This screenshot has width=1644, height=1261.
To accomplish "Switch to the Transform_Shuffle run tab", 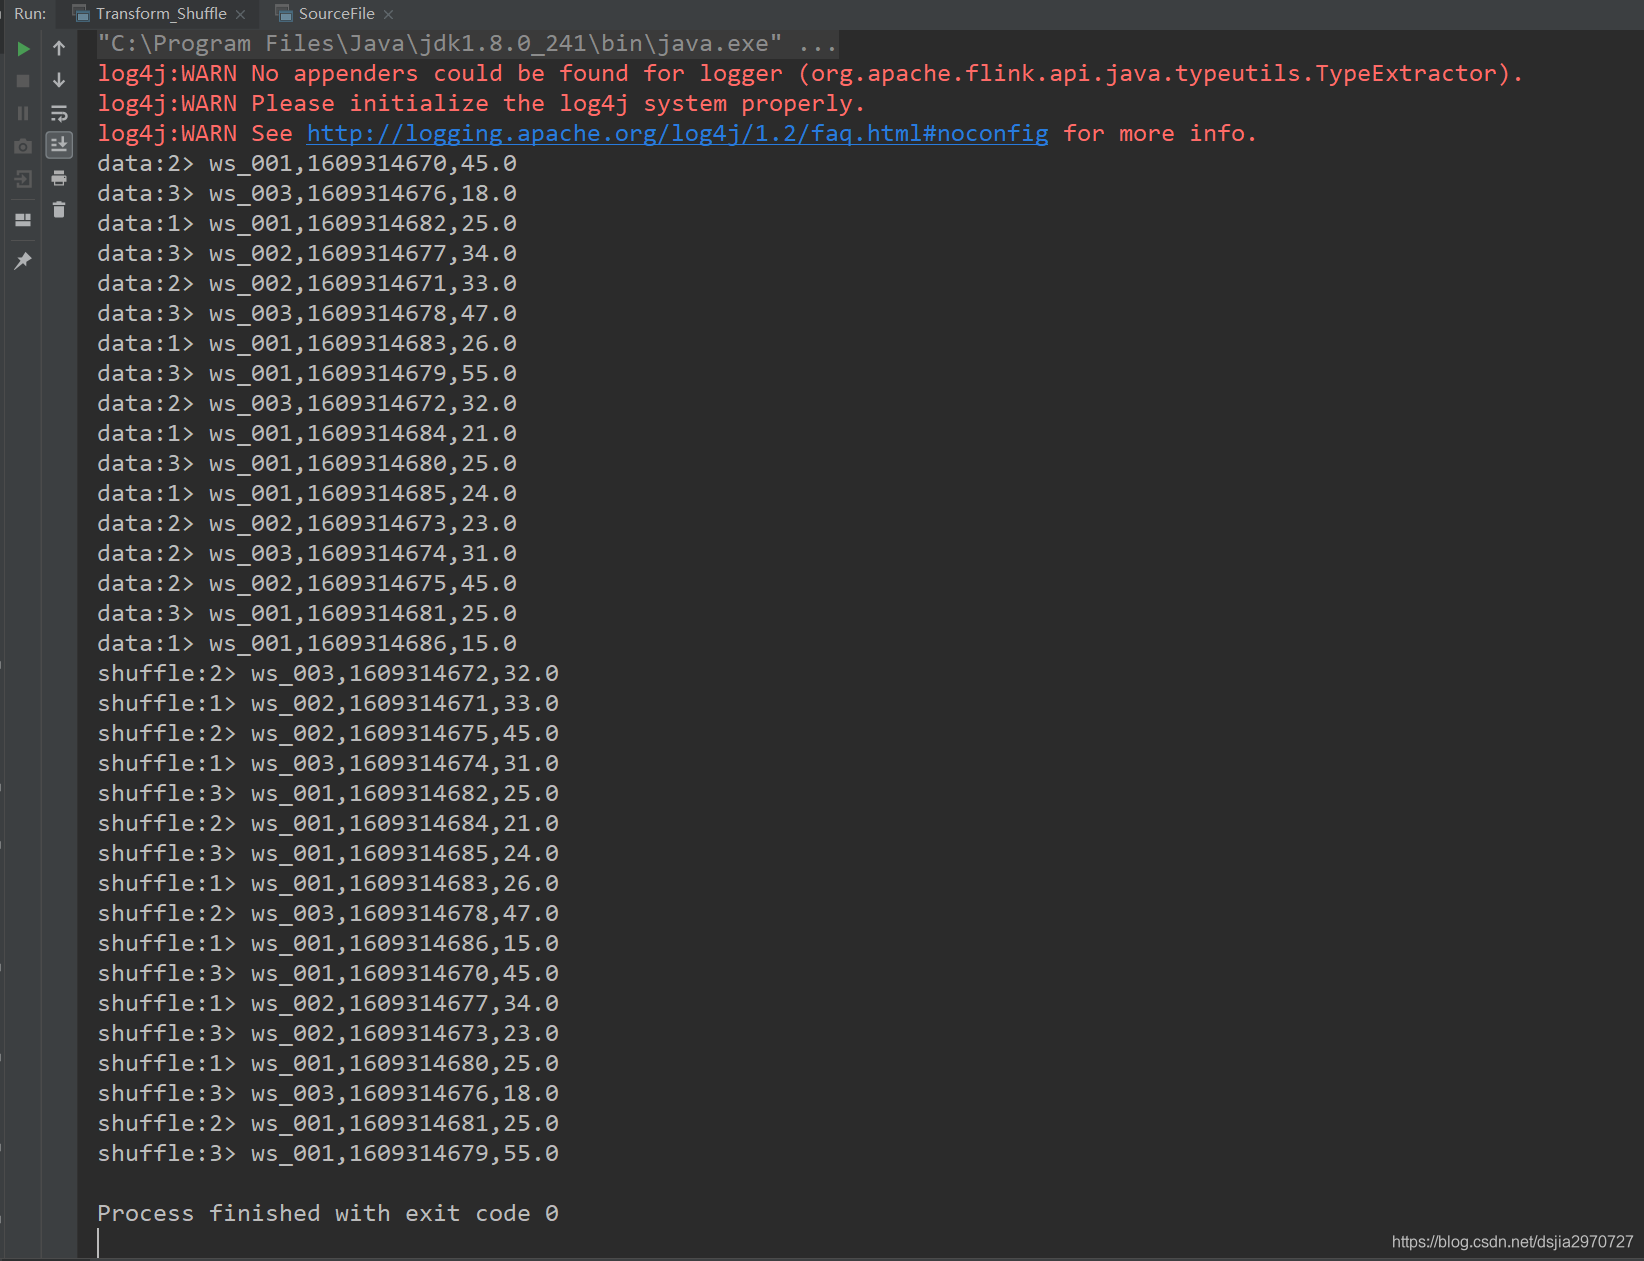I will (x=160, y=14).
